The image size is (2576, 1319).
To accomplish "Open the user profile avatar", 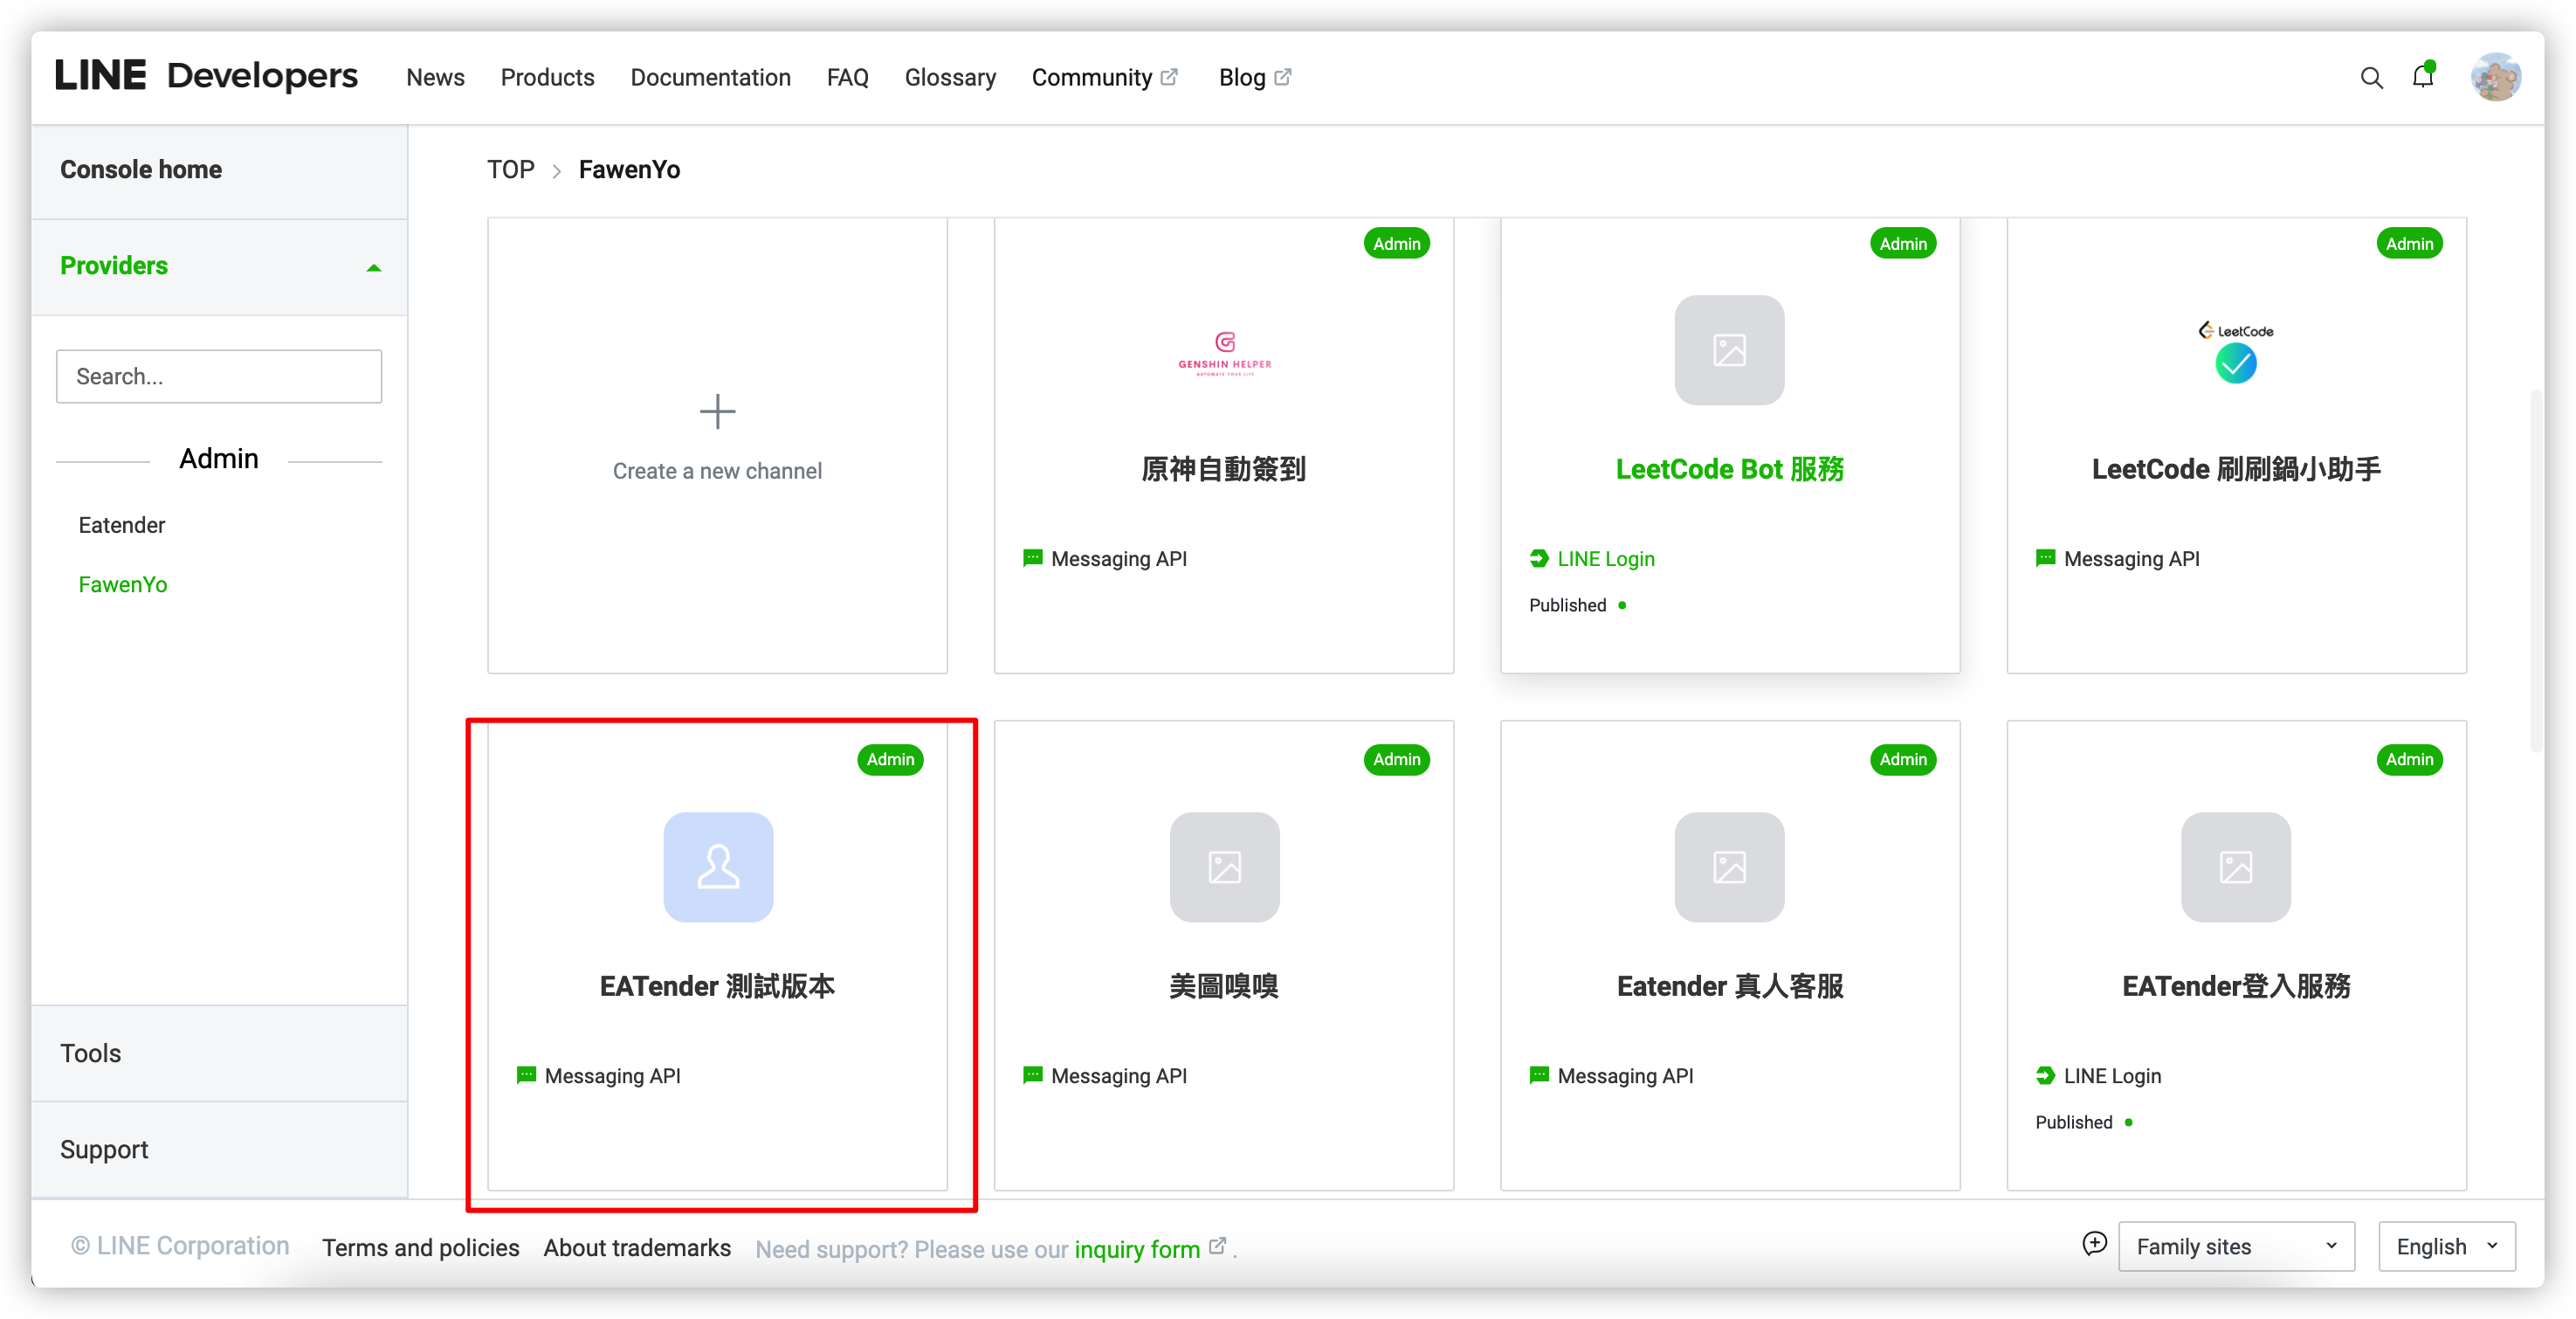I will click(2494, 77).
